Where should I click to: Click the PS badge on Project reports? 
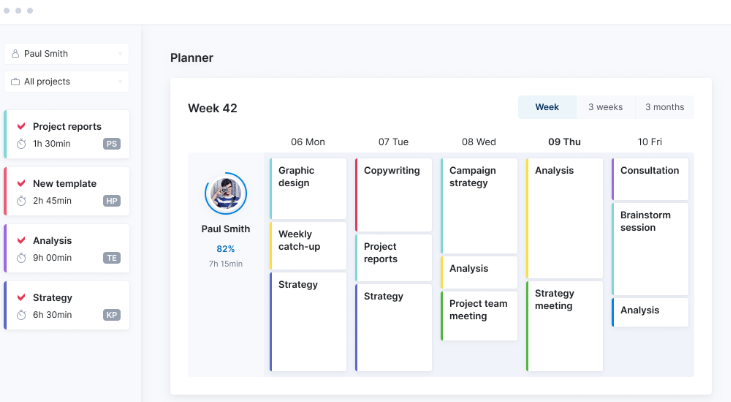click(112, 144)
